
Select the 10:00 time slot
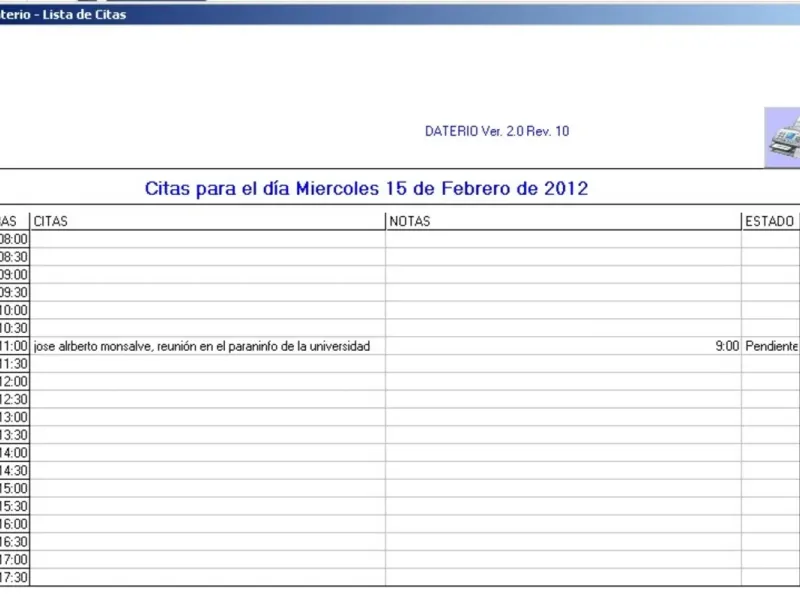(x=14, y=311)
